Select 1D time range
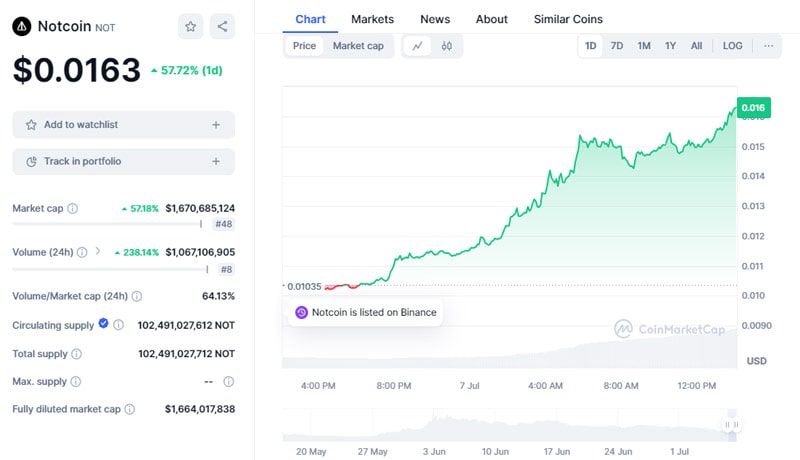 pyautogui.click(x=590, y=46)
